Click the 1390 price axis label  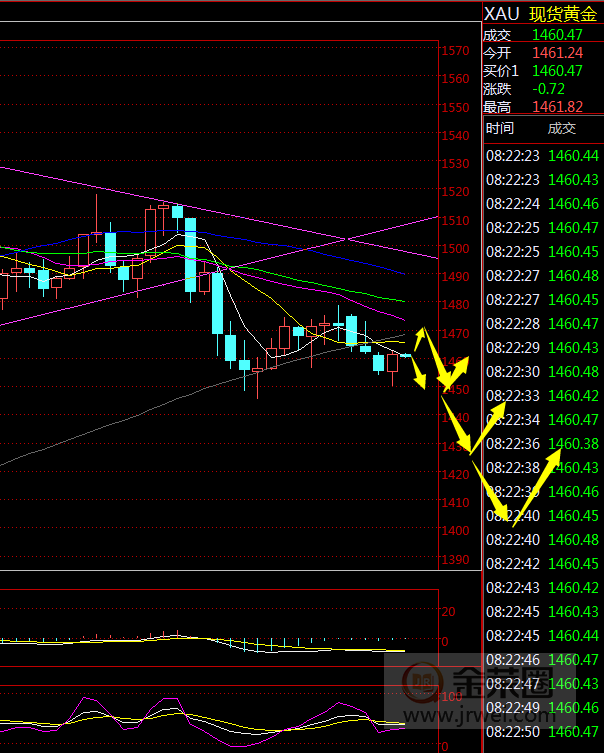tap(455, 559)
